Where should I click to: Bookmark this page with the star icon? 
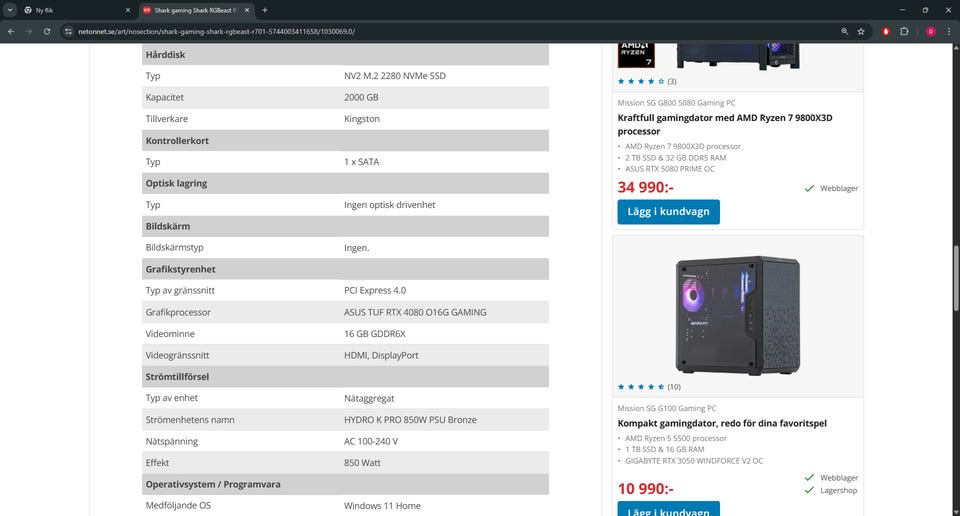861,31
